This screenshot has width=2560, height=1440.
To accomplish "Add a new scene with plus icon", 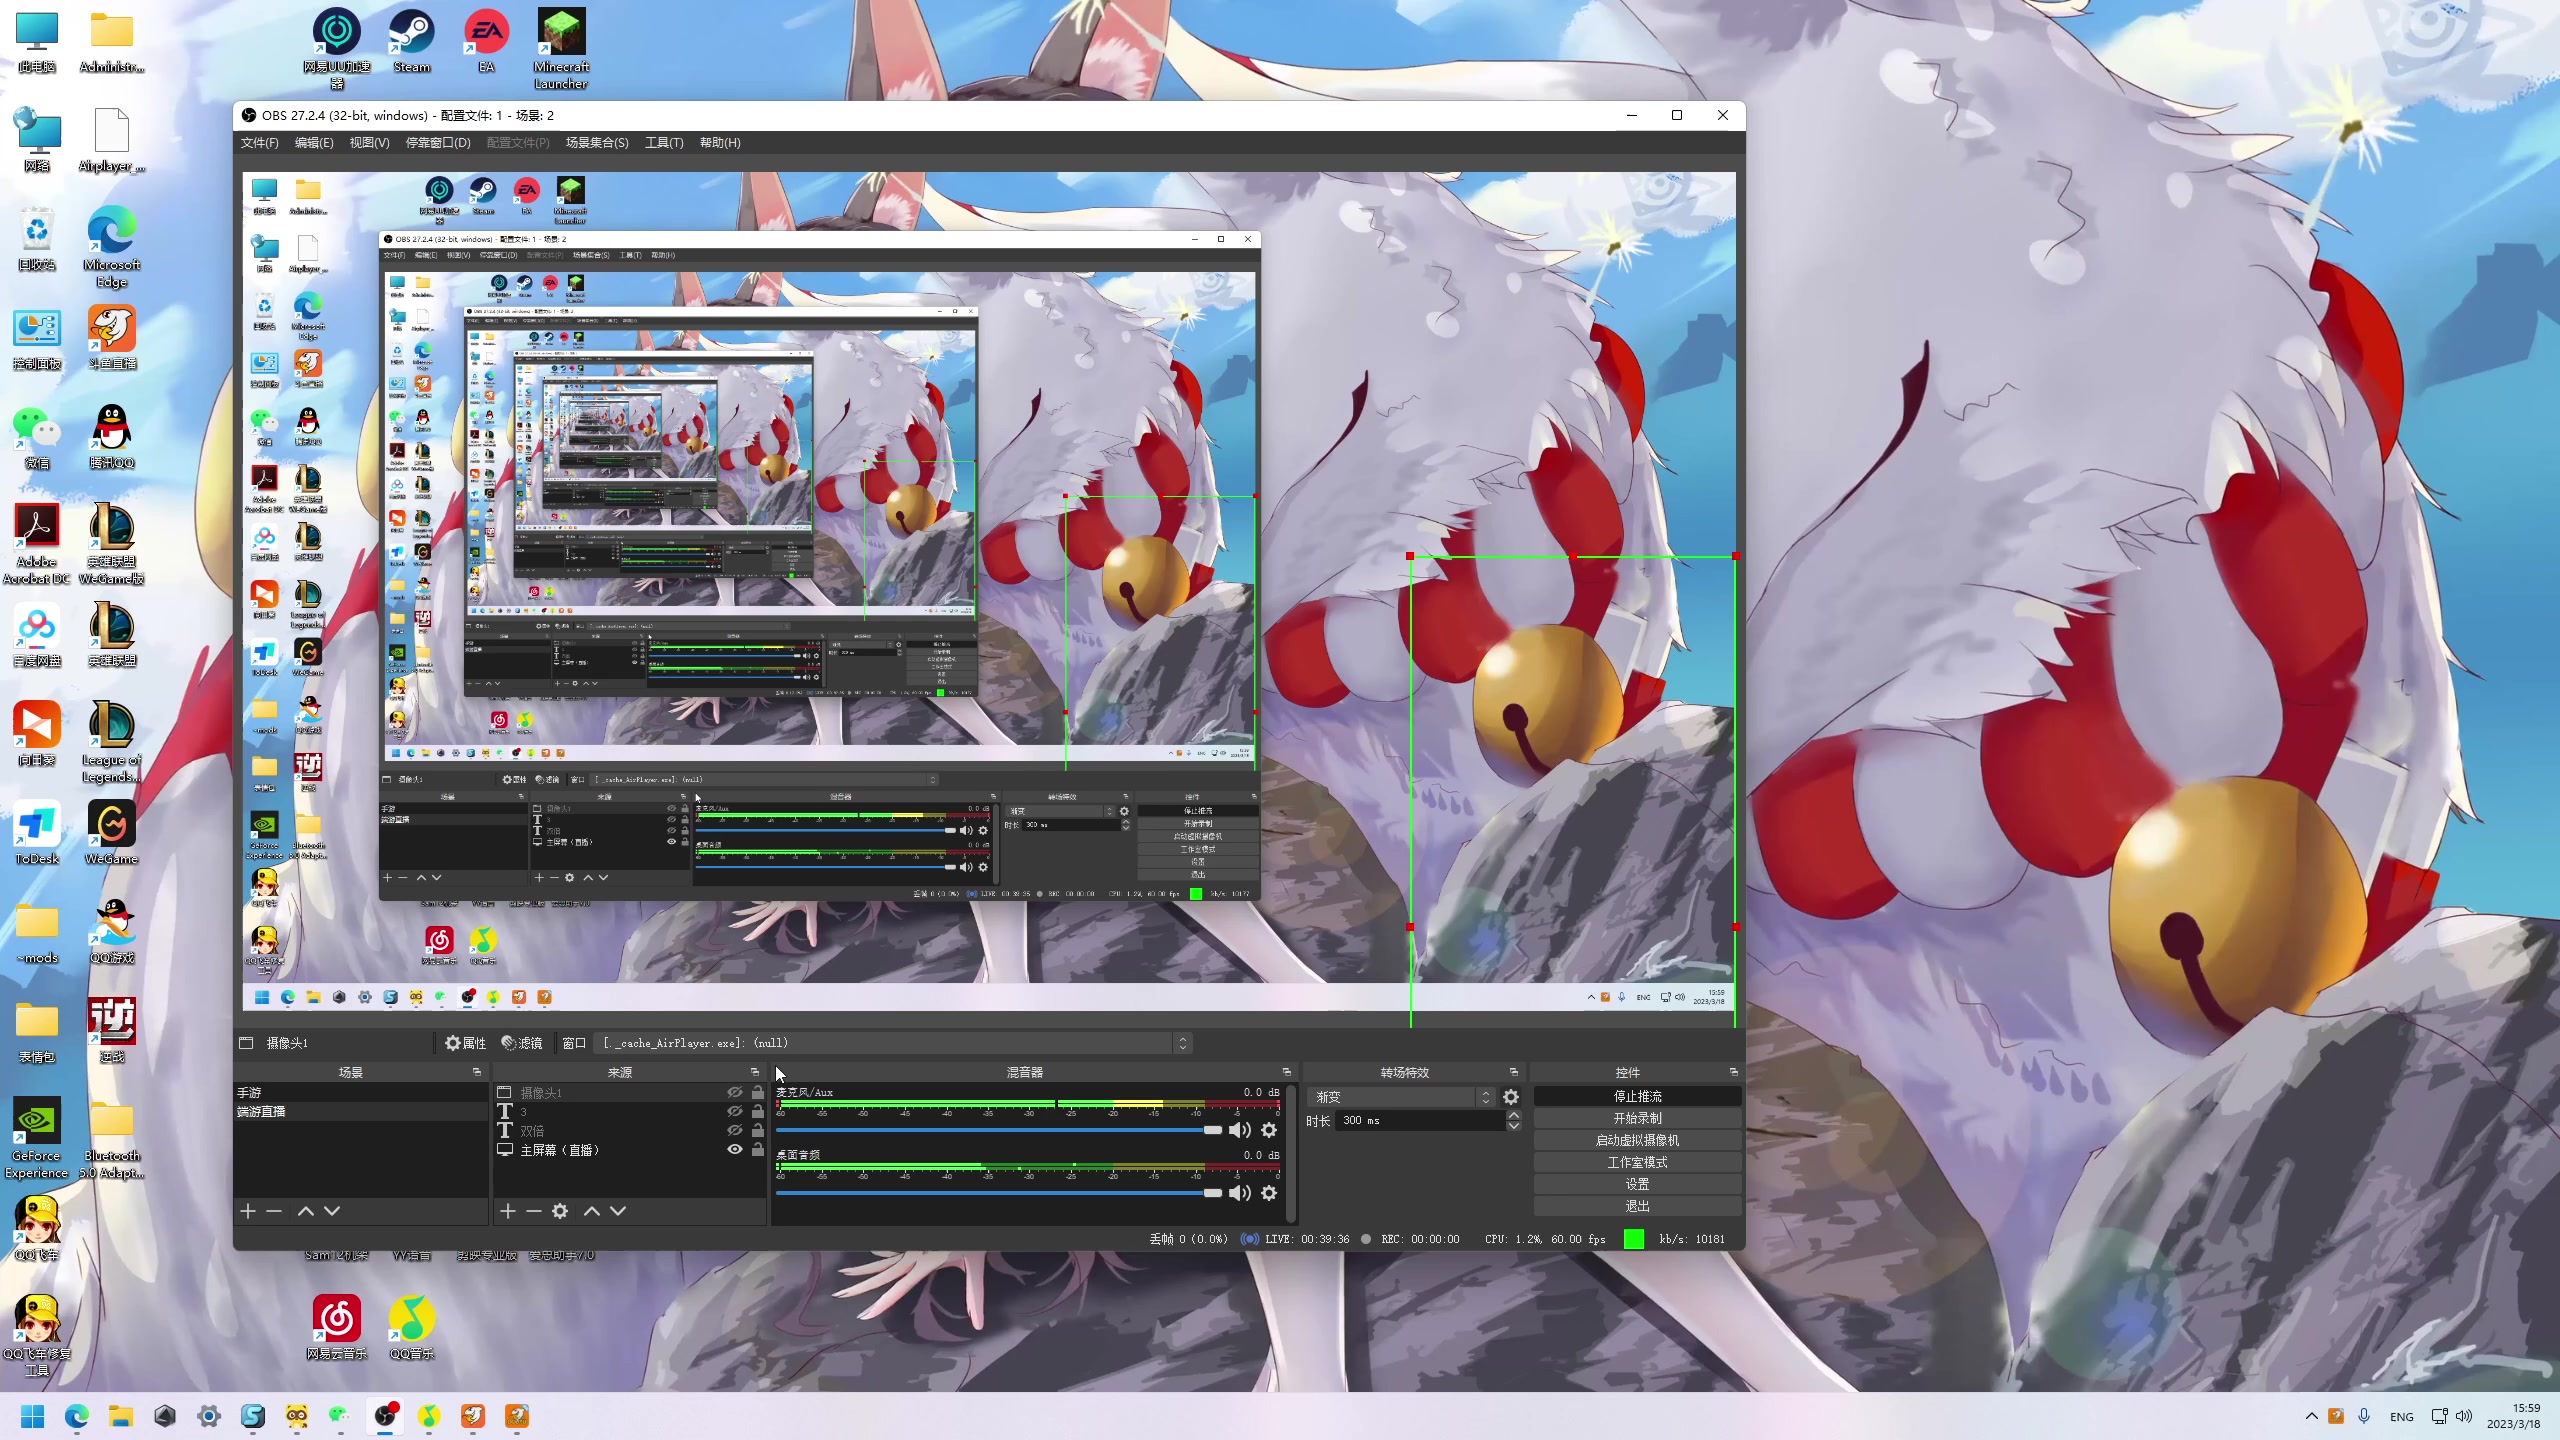I will [248, 1211].
